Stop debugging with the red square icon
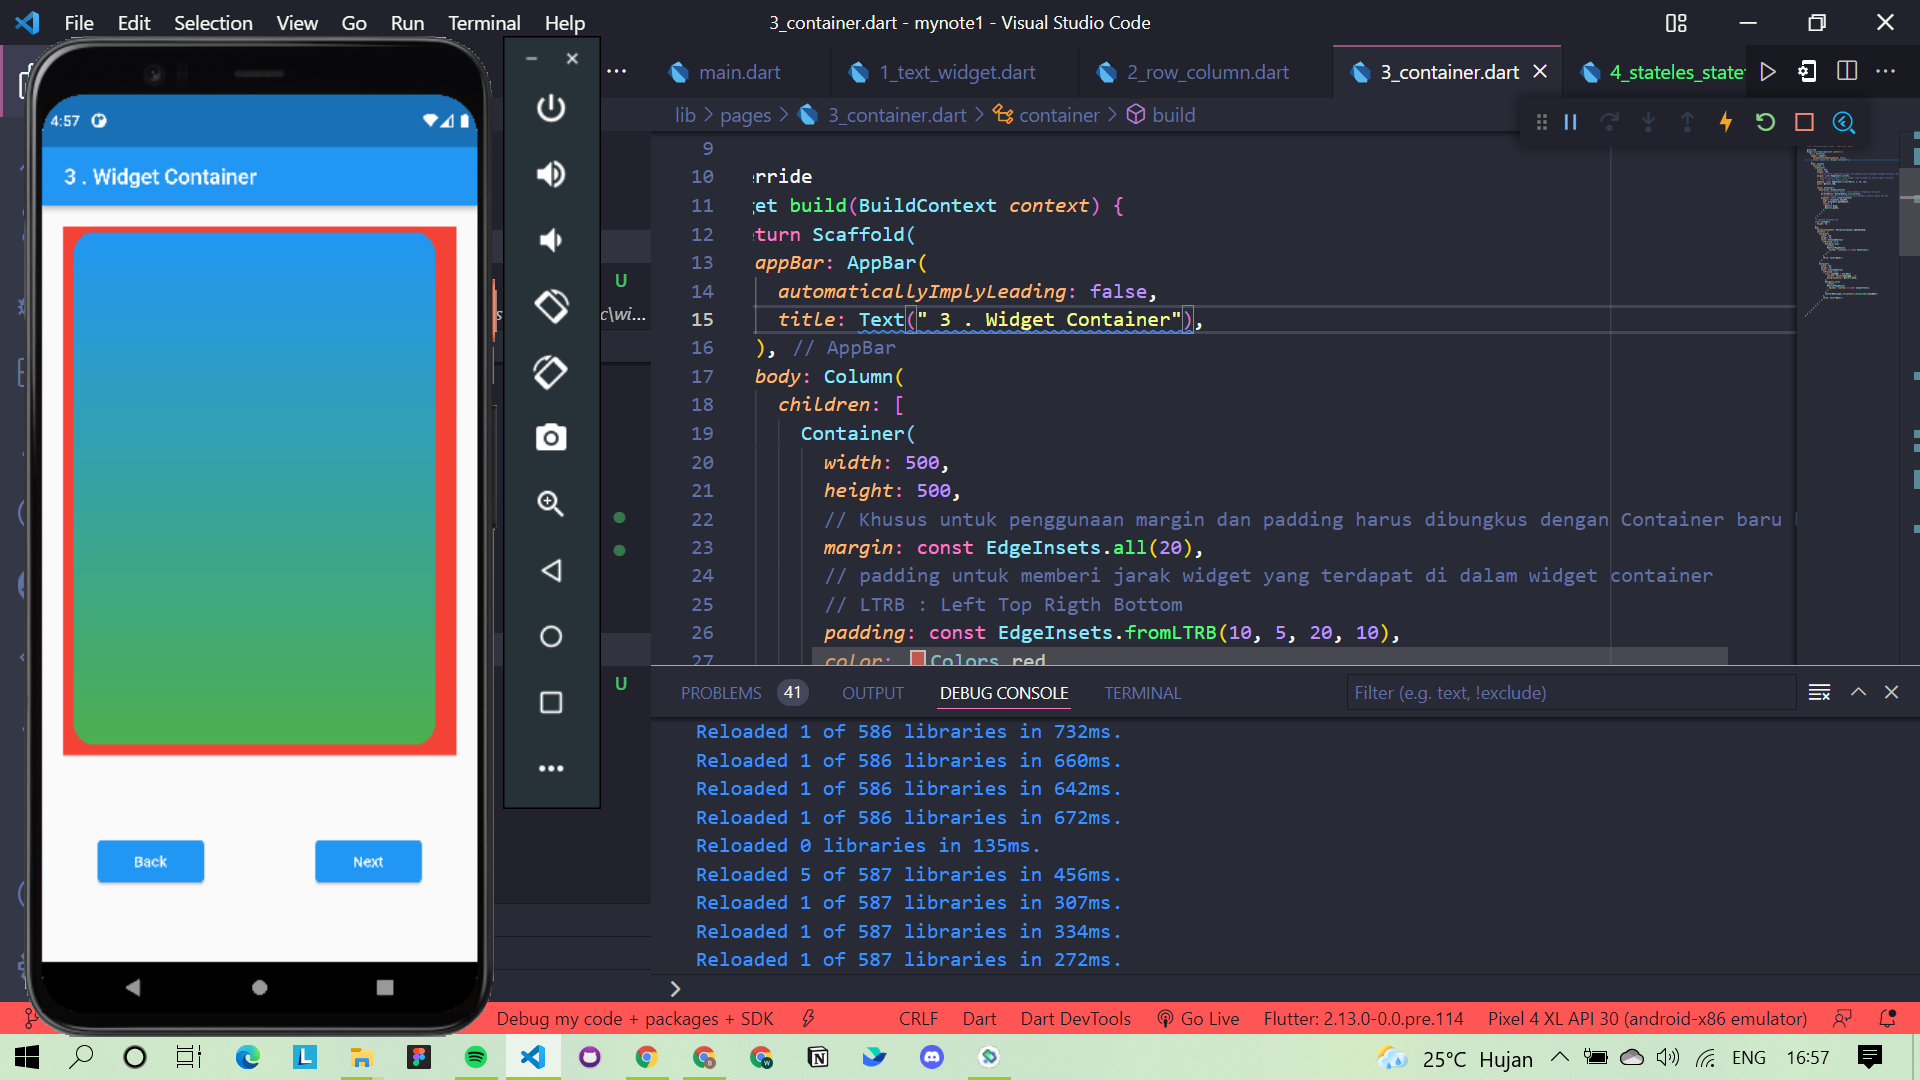The image size is (1920, 1080). tap(1804, 122)
